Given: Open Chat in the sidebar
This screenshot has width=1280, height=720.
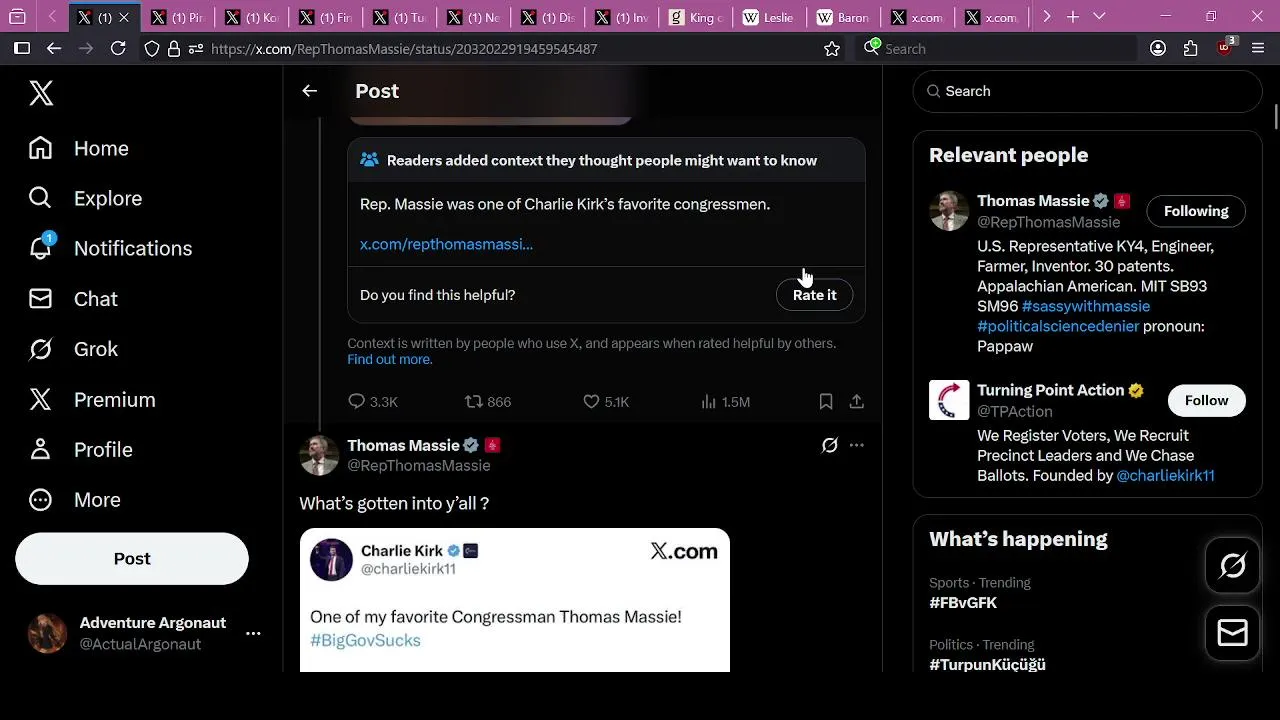Looking at the screenshot, I should point(73,299).
